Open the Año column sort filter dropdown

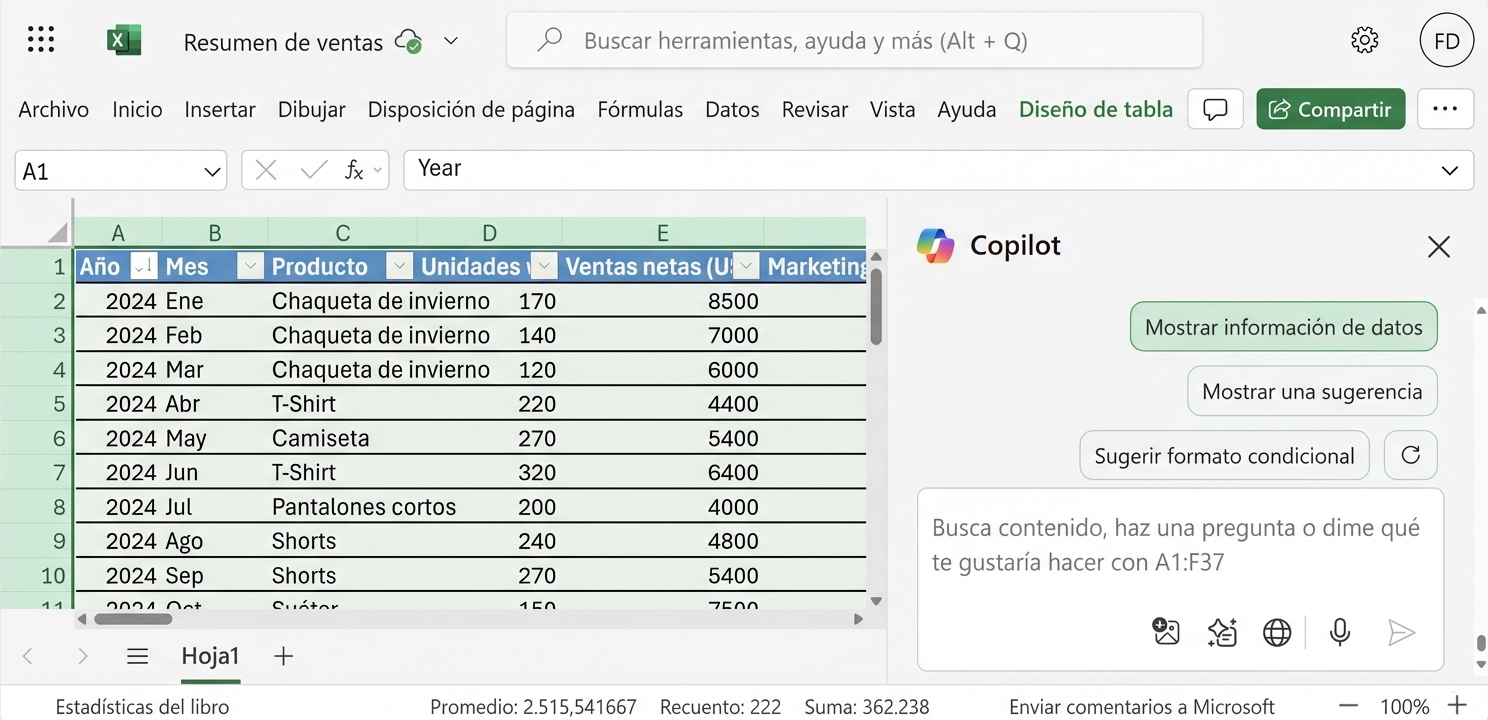(143, 266)
